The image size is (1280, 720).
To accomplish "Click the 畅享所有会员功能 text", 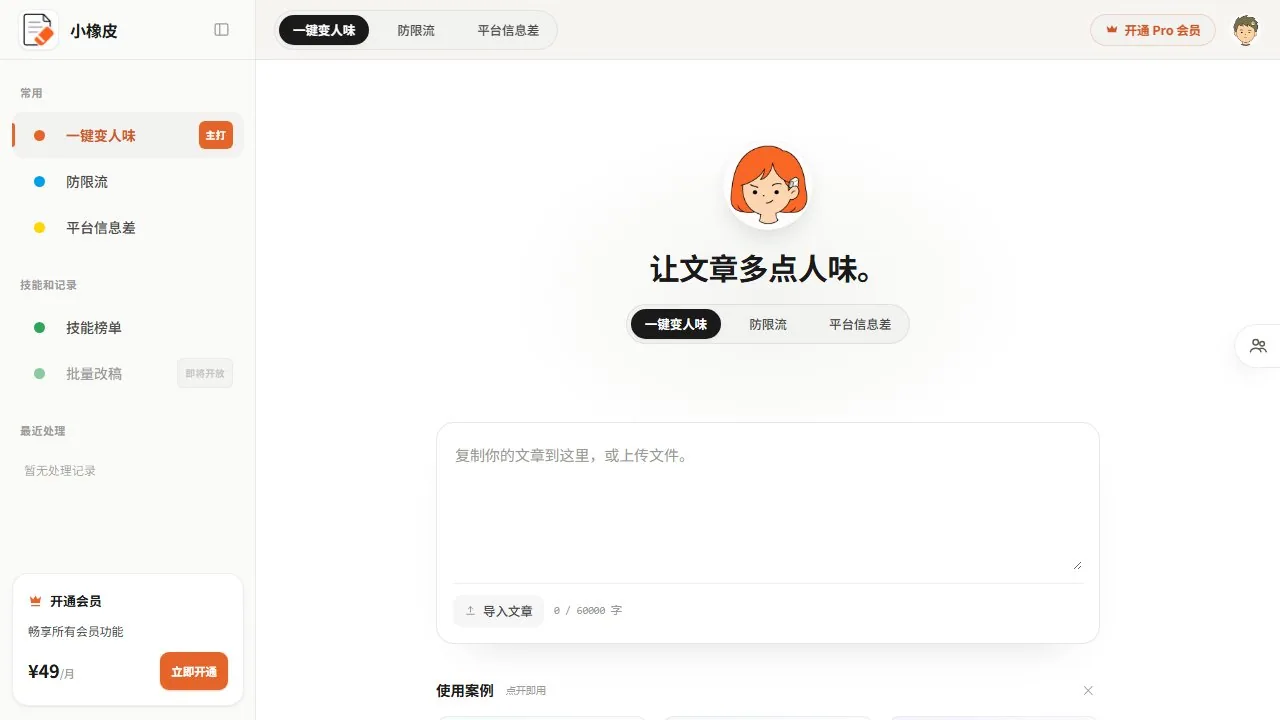I will 76,632.
